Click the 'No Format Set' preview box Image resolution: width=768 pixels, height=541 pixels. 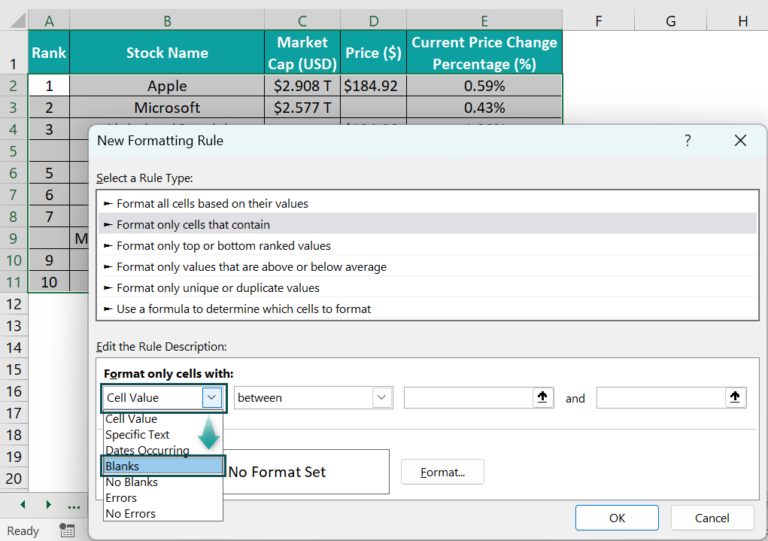(307, 471)
